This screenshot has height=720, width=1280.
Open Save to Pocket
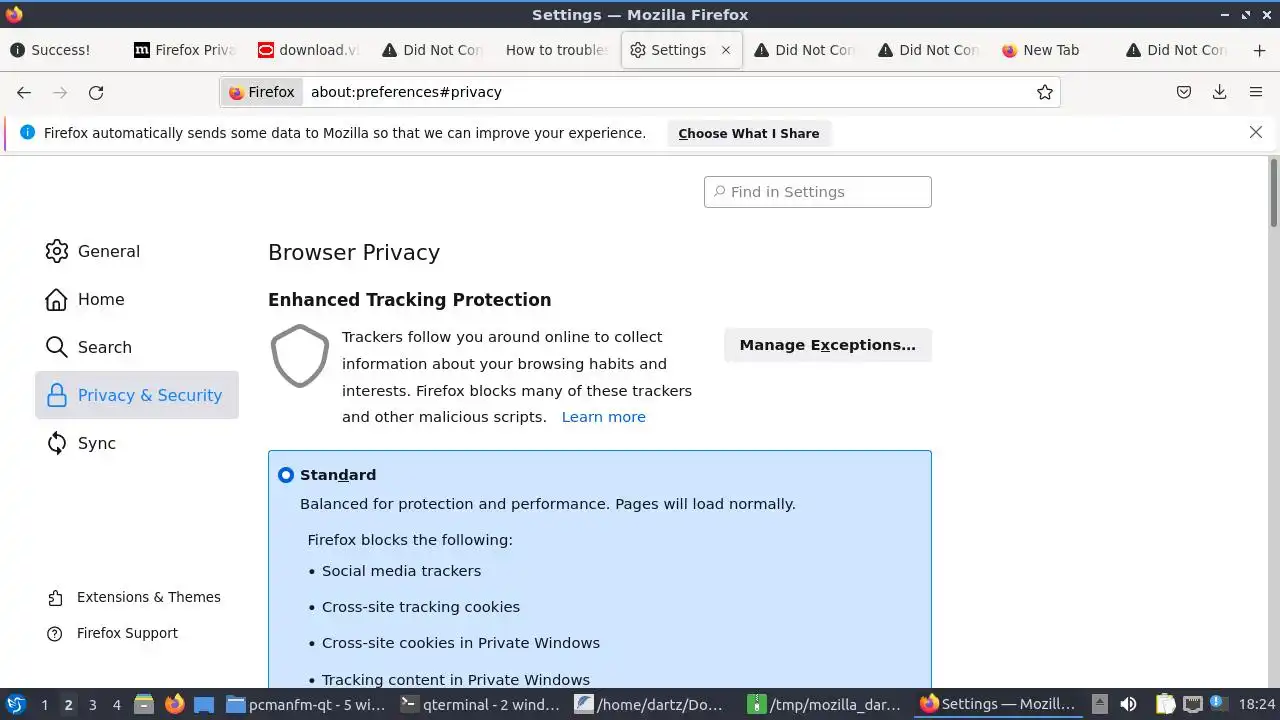[1184, 92]
